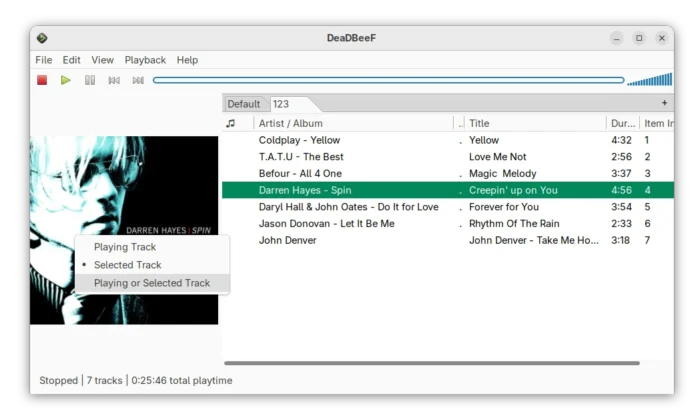
Task: Switch to the Default playlist tab
Action: 243,104
